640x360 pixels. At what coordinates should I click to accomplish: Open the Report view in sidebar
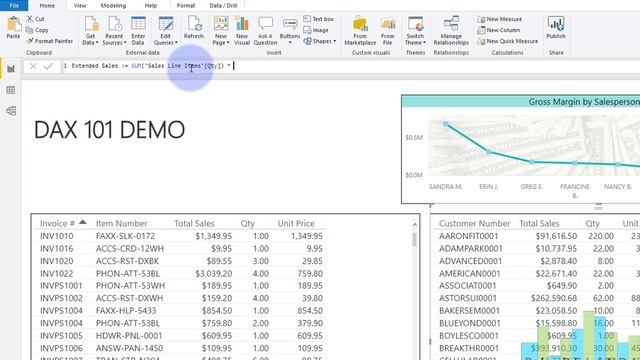click(x=11, y=69)
